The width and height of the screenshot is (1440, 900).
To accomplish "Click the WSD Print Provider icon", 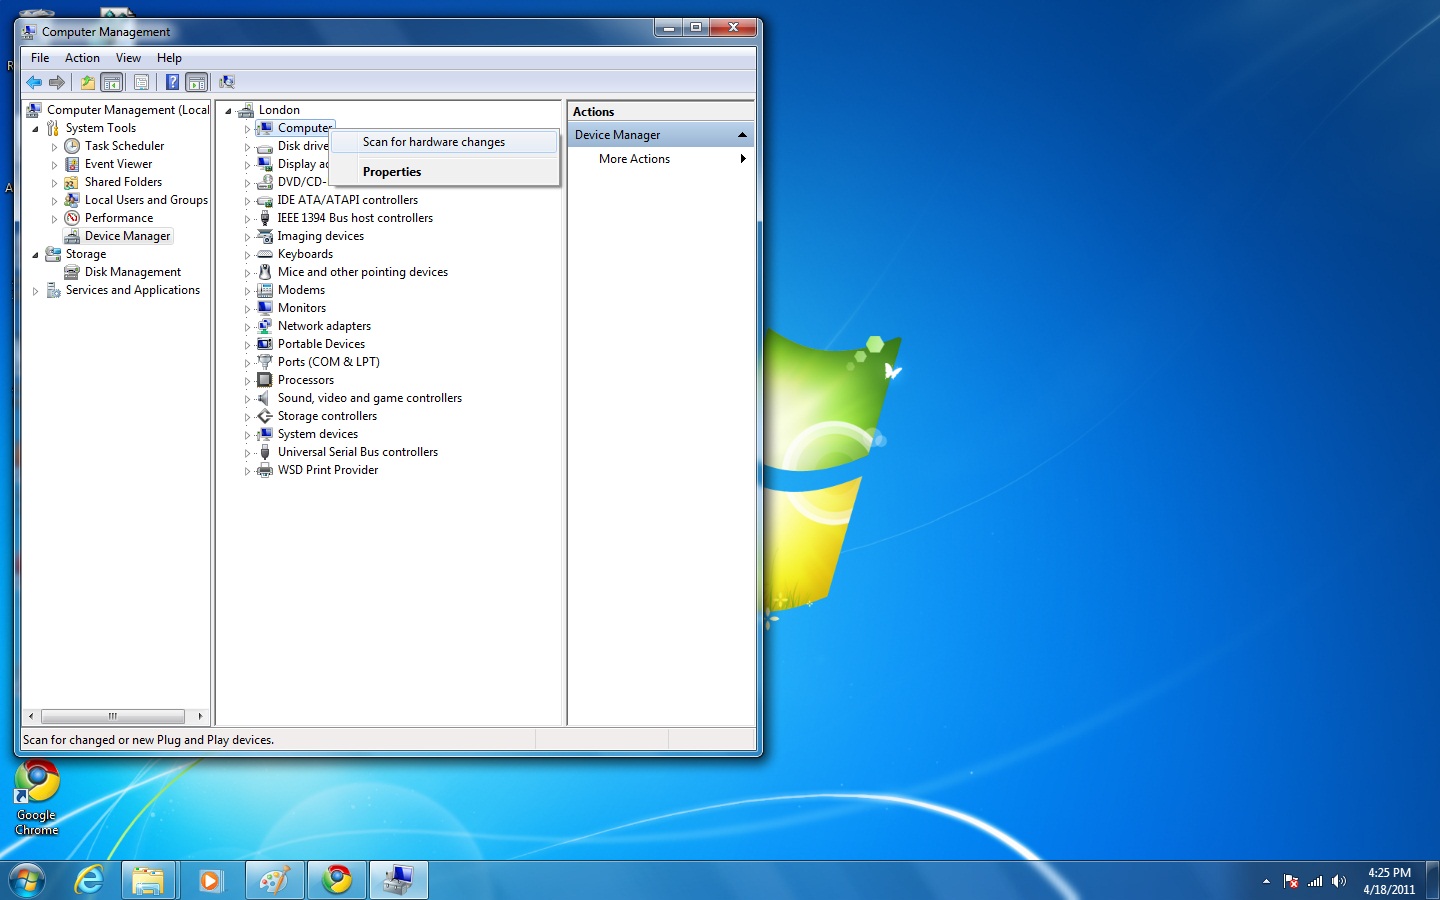I will (265, 470).
